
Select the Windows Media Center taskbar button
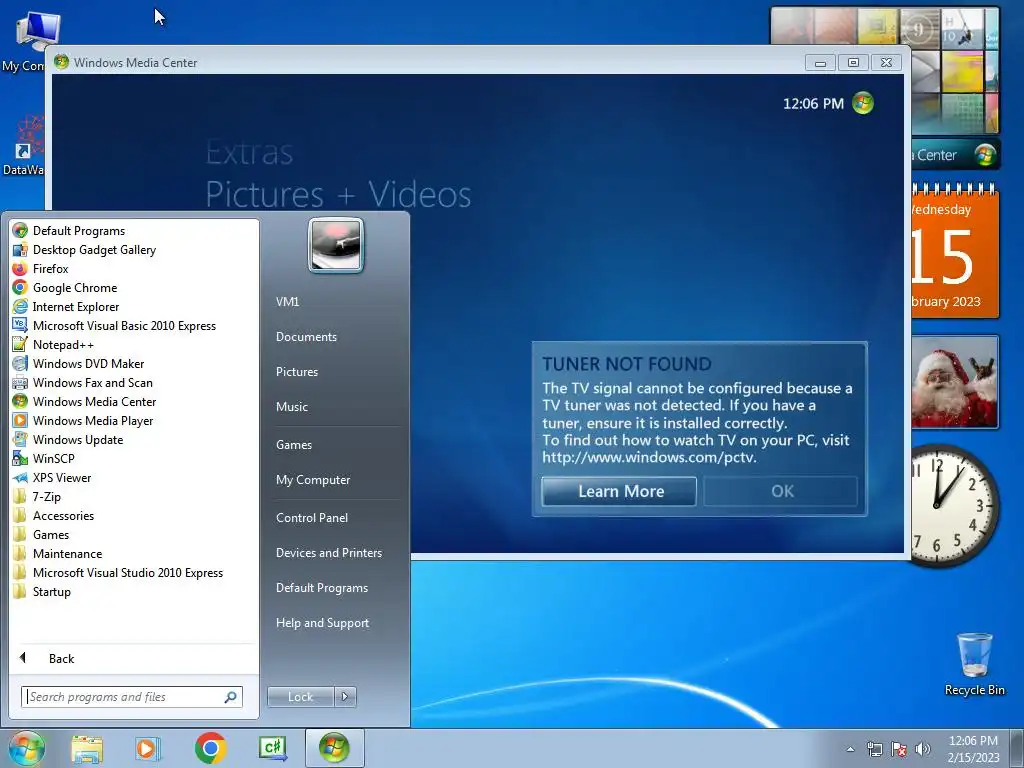point(334,748)
